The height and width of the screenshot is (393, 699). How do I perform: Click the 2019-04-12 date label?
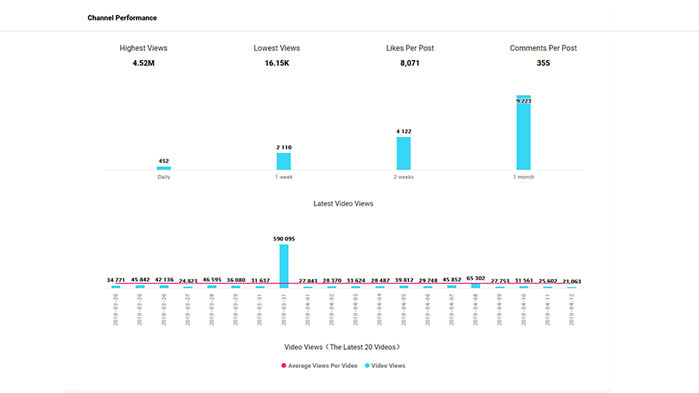click(572, 310)
